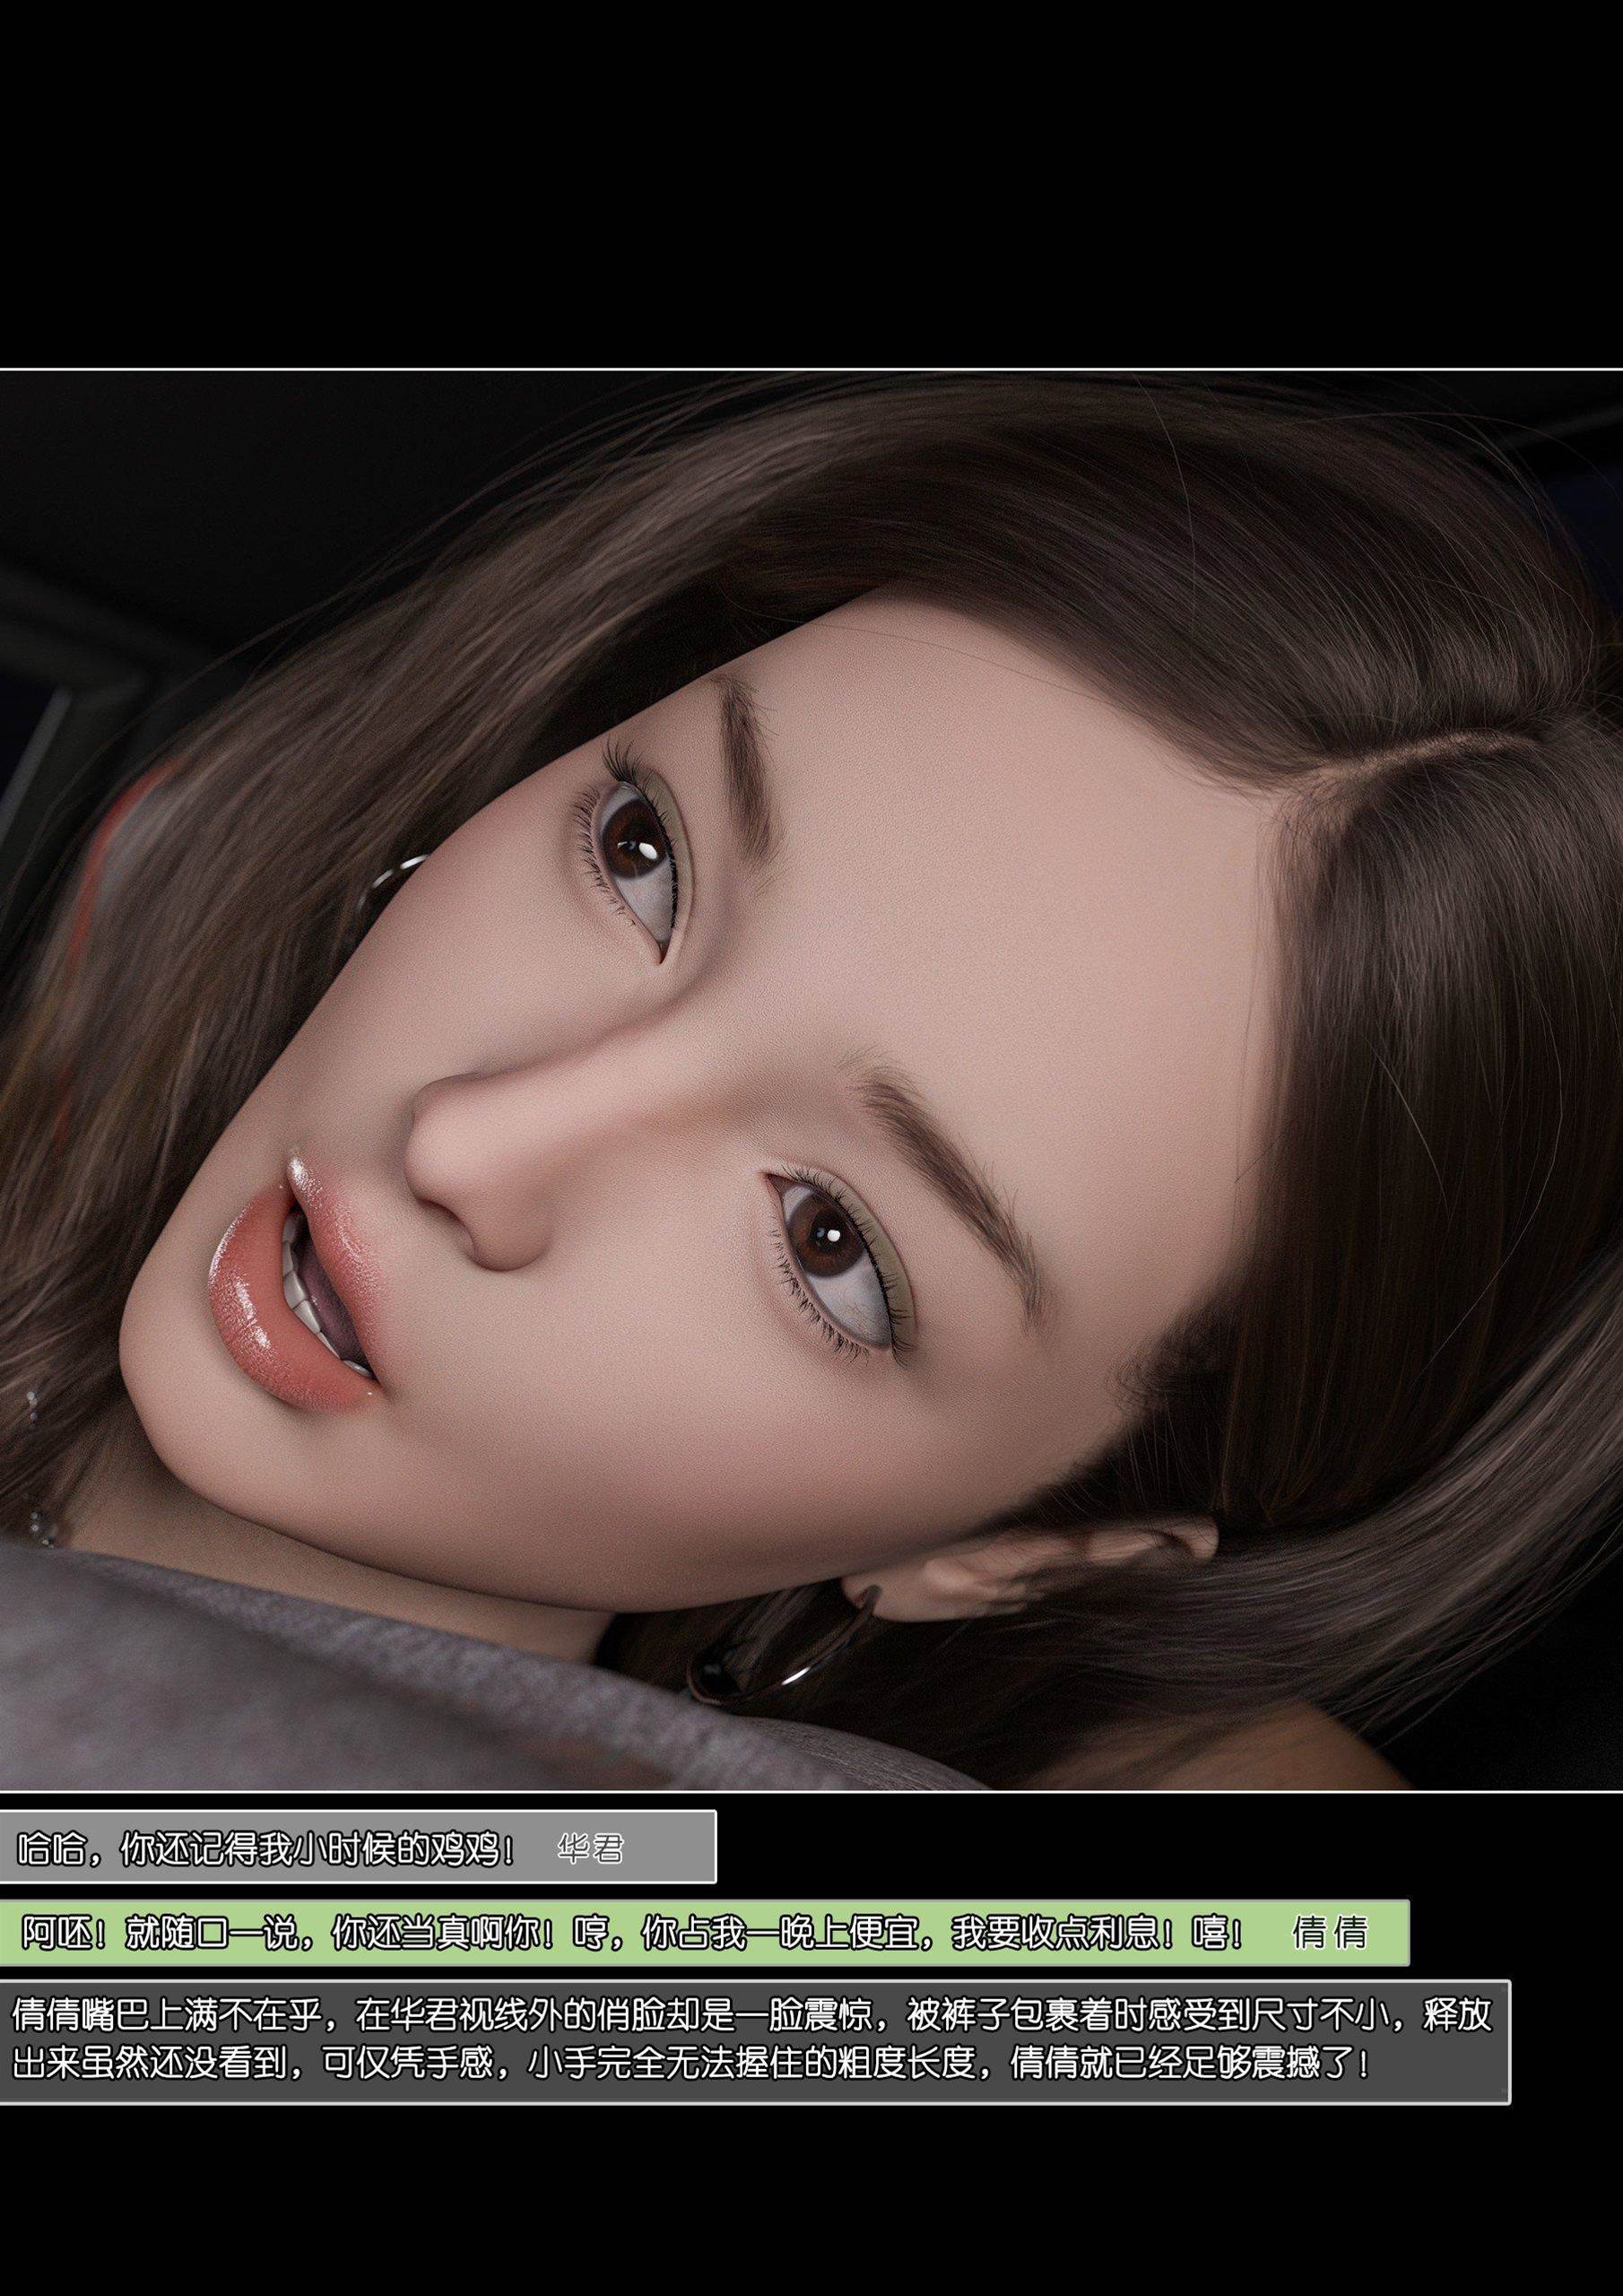
Task: Click the black empty area above the panel
Action: tap(811, 180)
